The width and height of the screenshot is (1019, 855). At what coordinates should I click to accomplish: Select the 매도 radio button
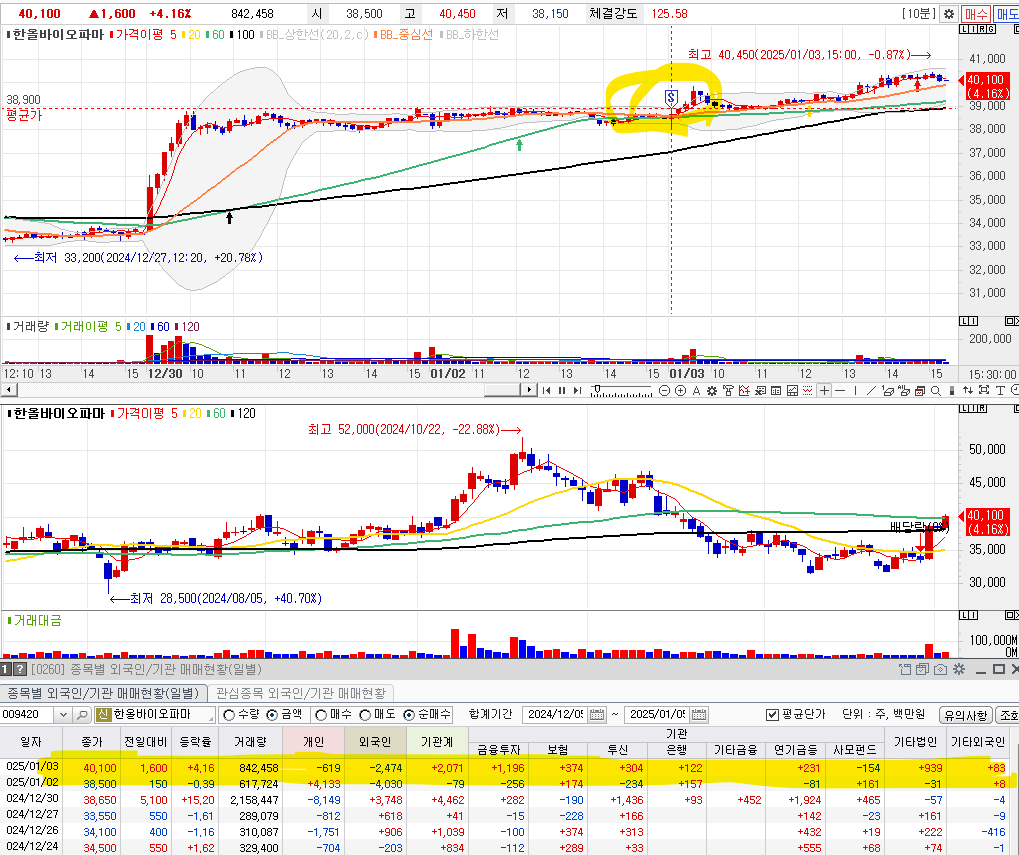[x=365, y=715]
